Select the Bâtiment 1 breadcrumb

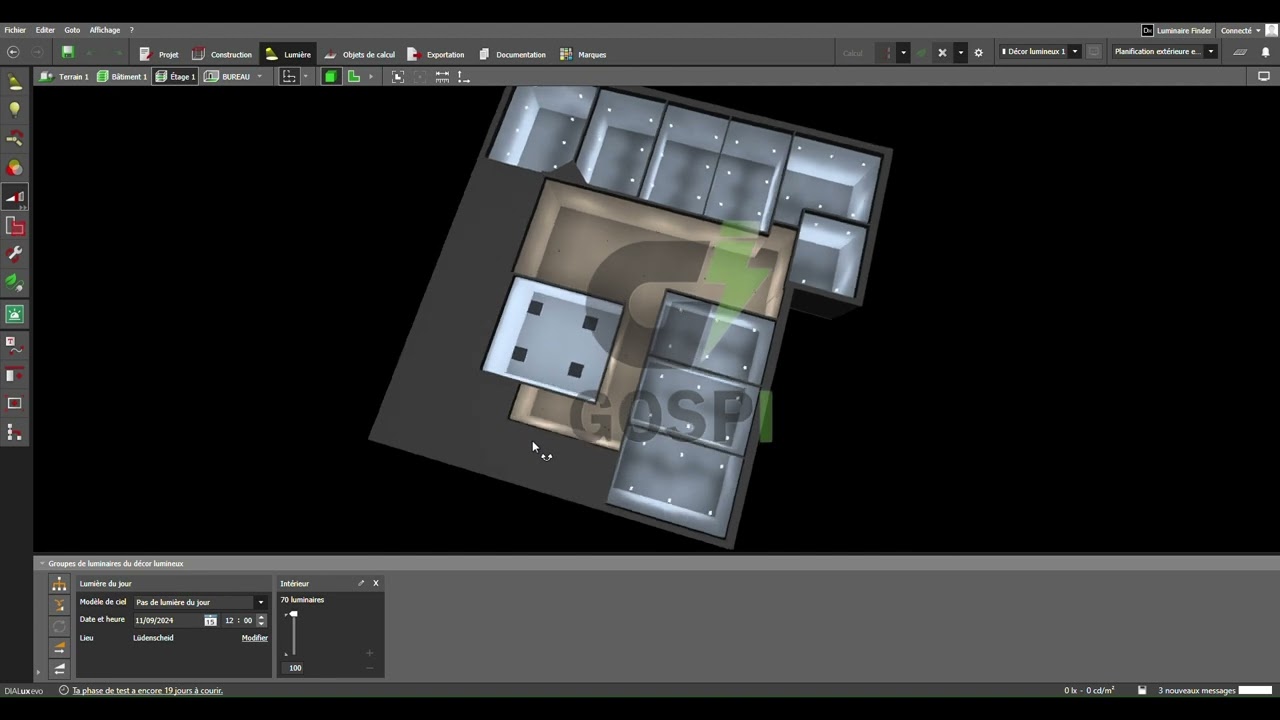[122, 77]
